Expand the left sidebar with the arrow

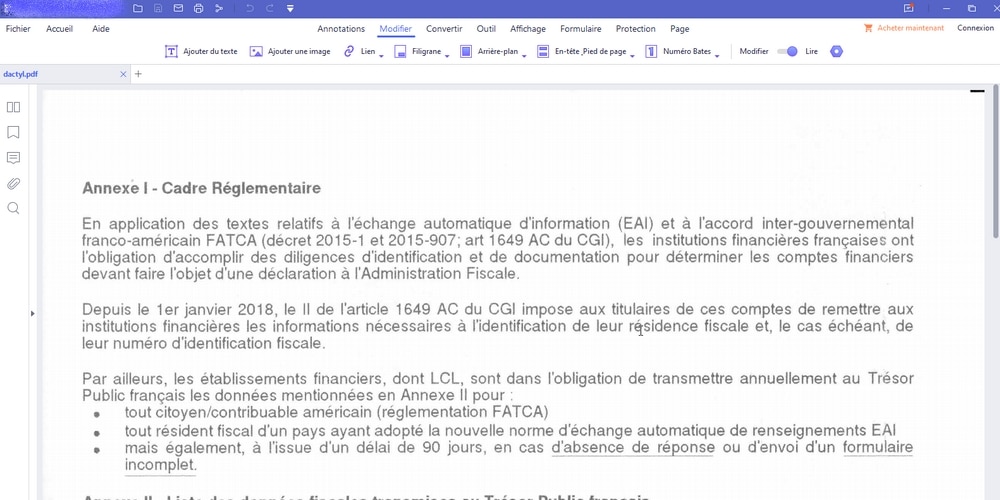coord(33,313)
